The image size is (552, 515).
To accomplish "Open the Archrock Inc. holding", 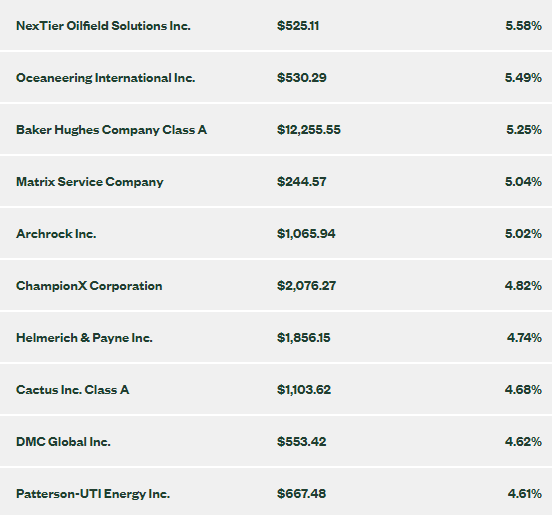I will (x=56, y=234).
